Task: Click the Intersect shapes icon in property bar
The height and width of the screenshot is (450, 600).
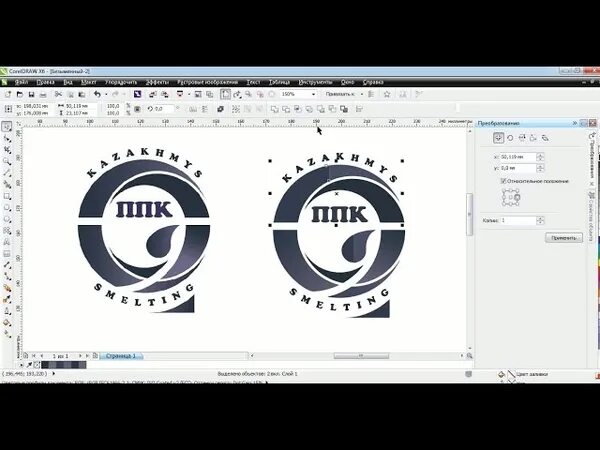Action: coord(297,109)
